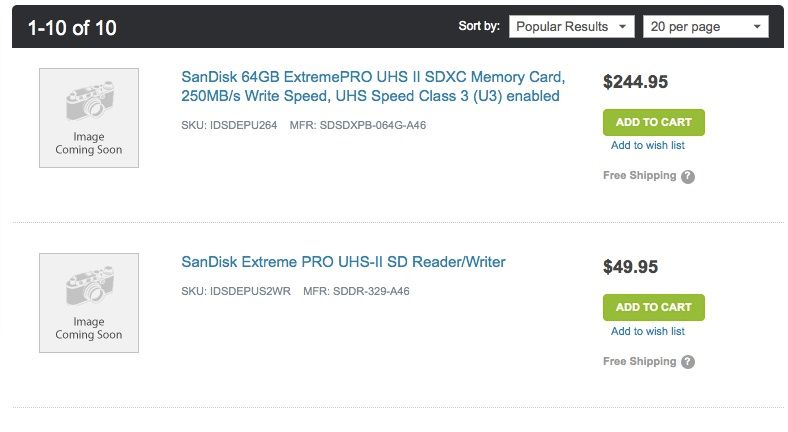The image size is (788, 432).
Task: Click Free Shipping help icon for 64GB card
Action: click(688, 176)
